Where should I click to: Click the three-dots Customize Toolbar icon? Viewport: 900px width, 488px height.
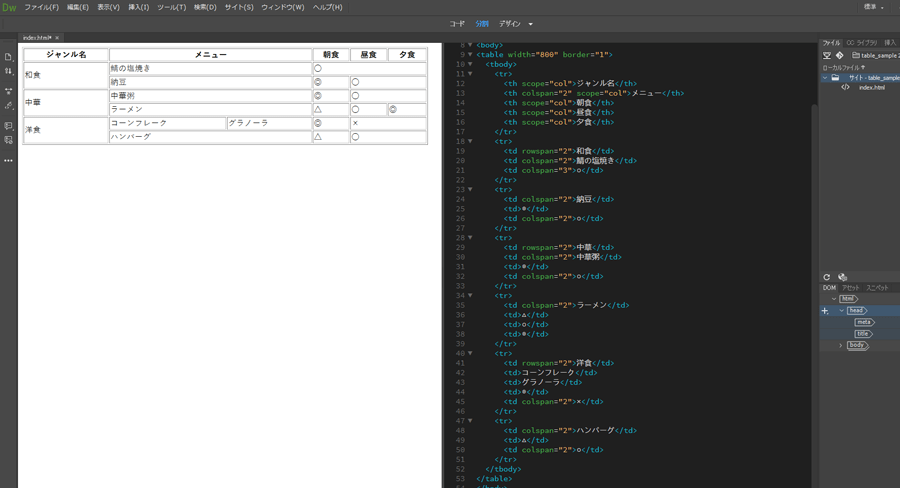8,160
